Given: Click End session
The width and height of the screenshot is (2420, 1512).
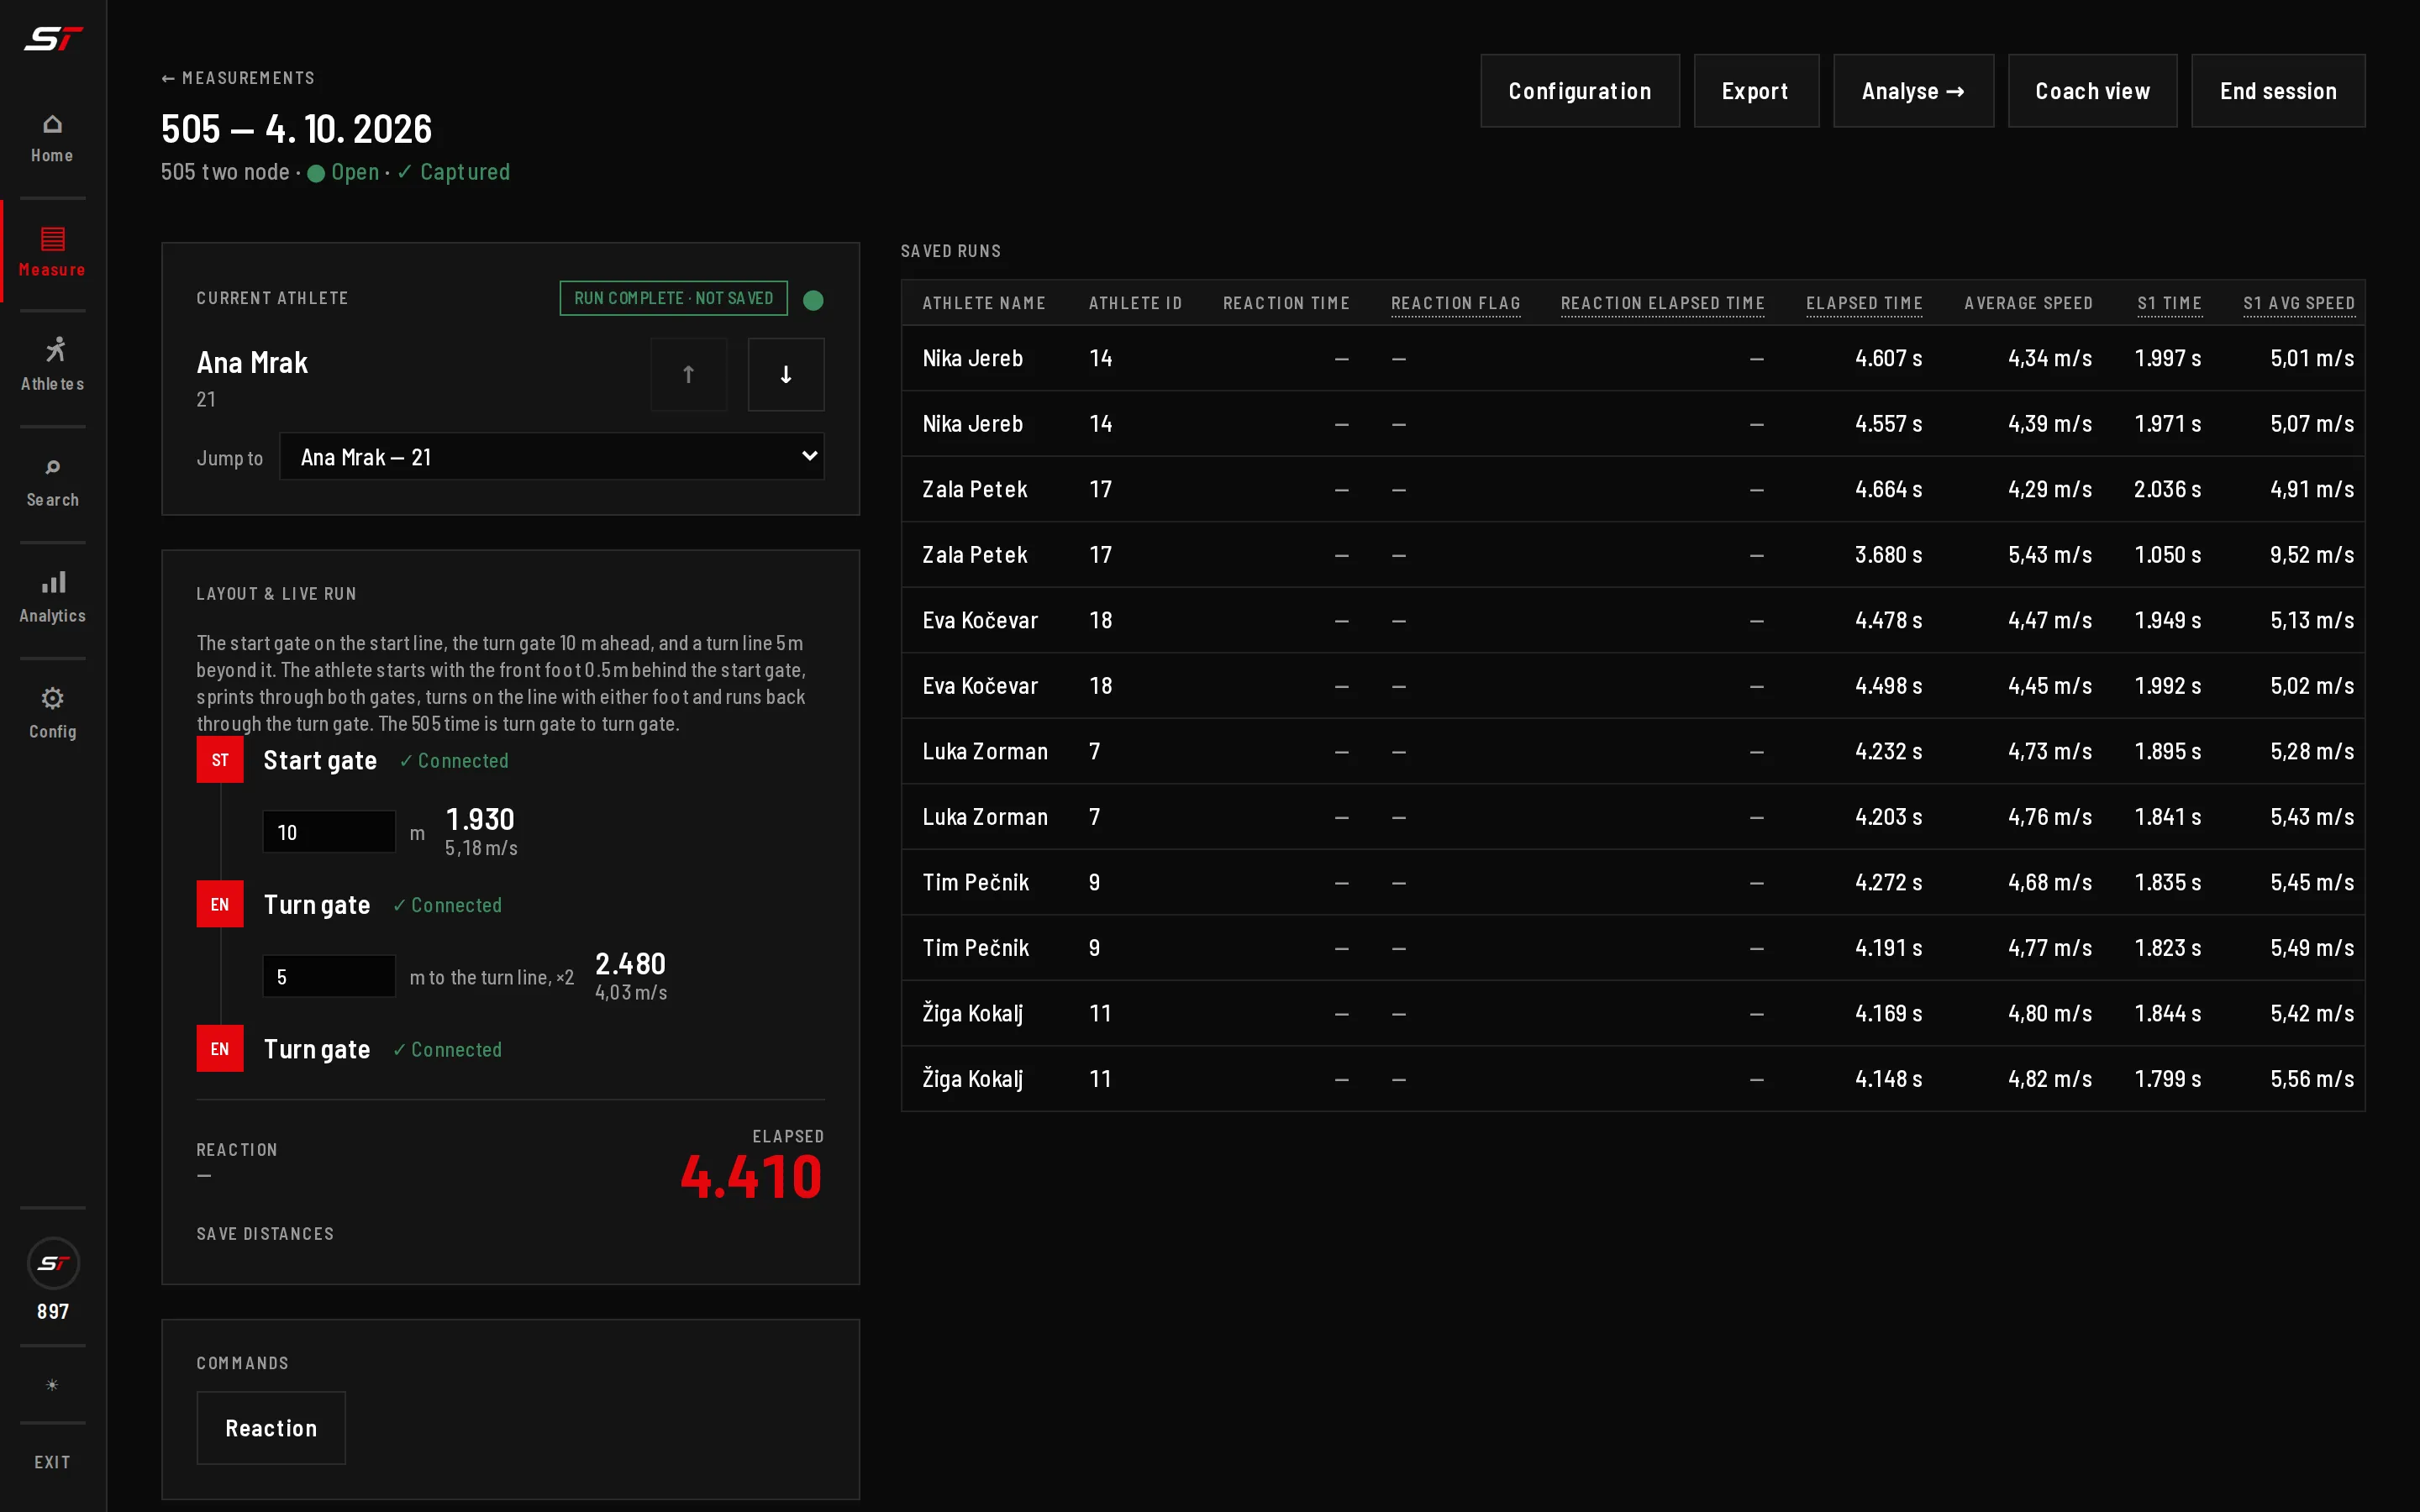Looking at the screenshot, I should (x=2278, y=91).
